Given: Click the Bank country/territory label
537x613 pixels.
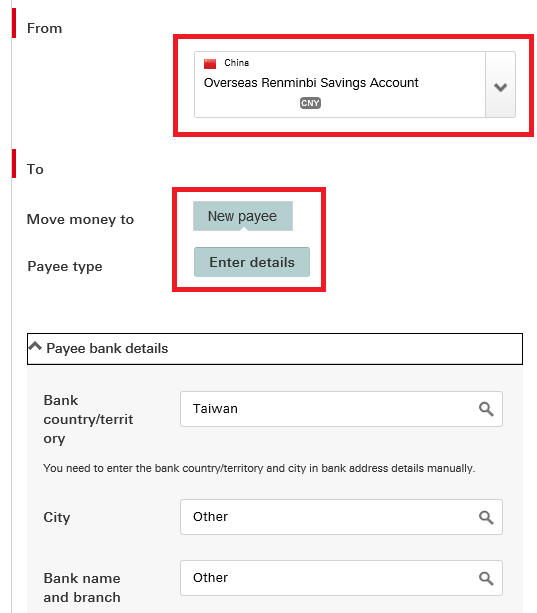Looking at the screenshot, I should click(88, 419).
